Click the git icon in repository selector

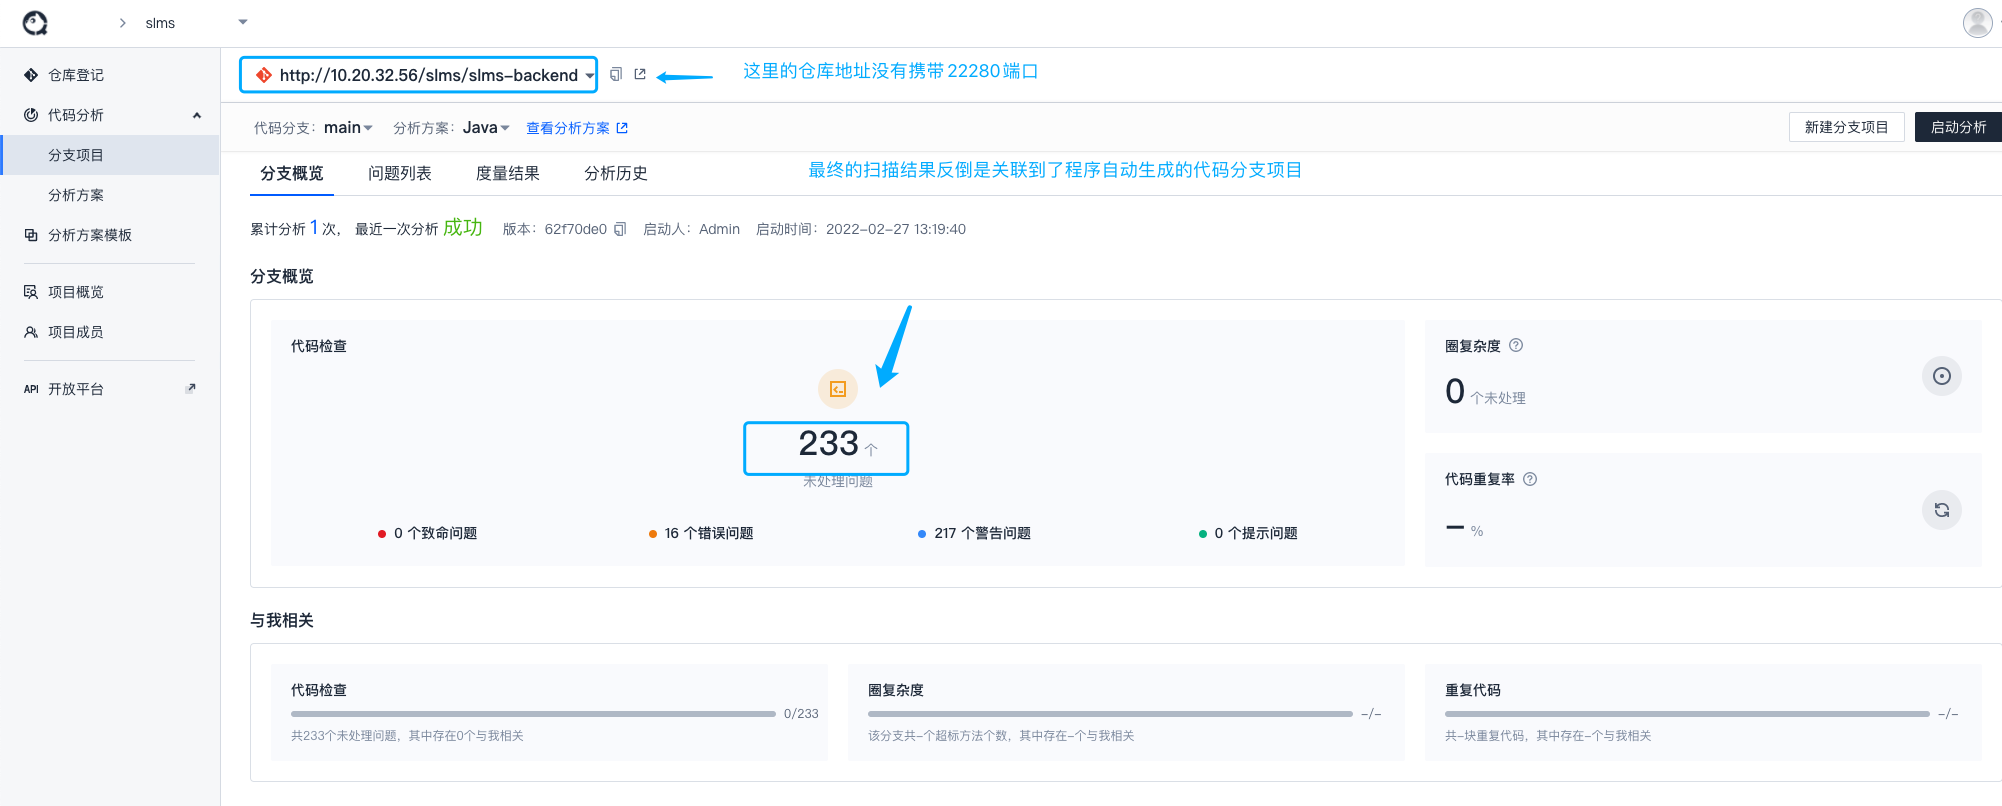(264, 75)
